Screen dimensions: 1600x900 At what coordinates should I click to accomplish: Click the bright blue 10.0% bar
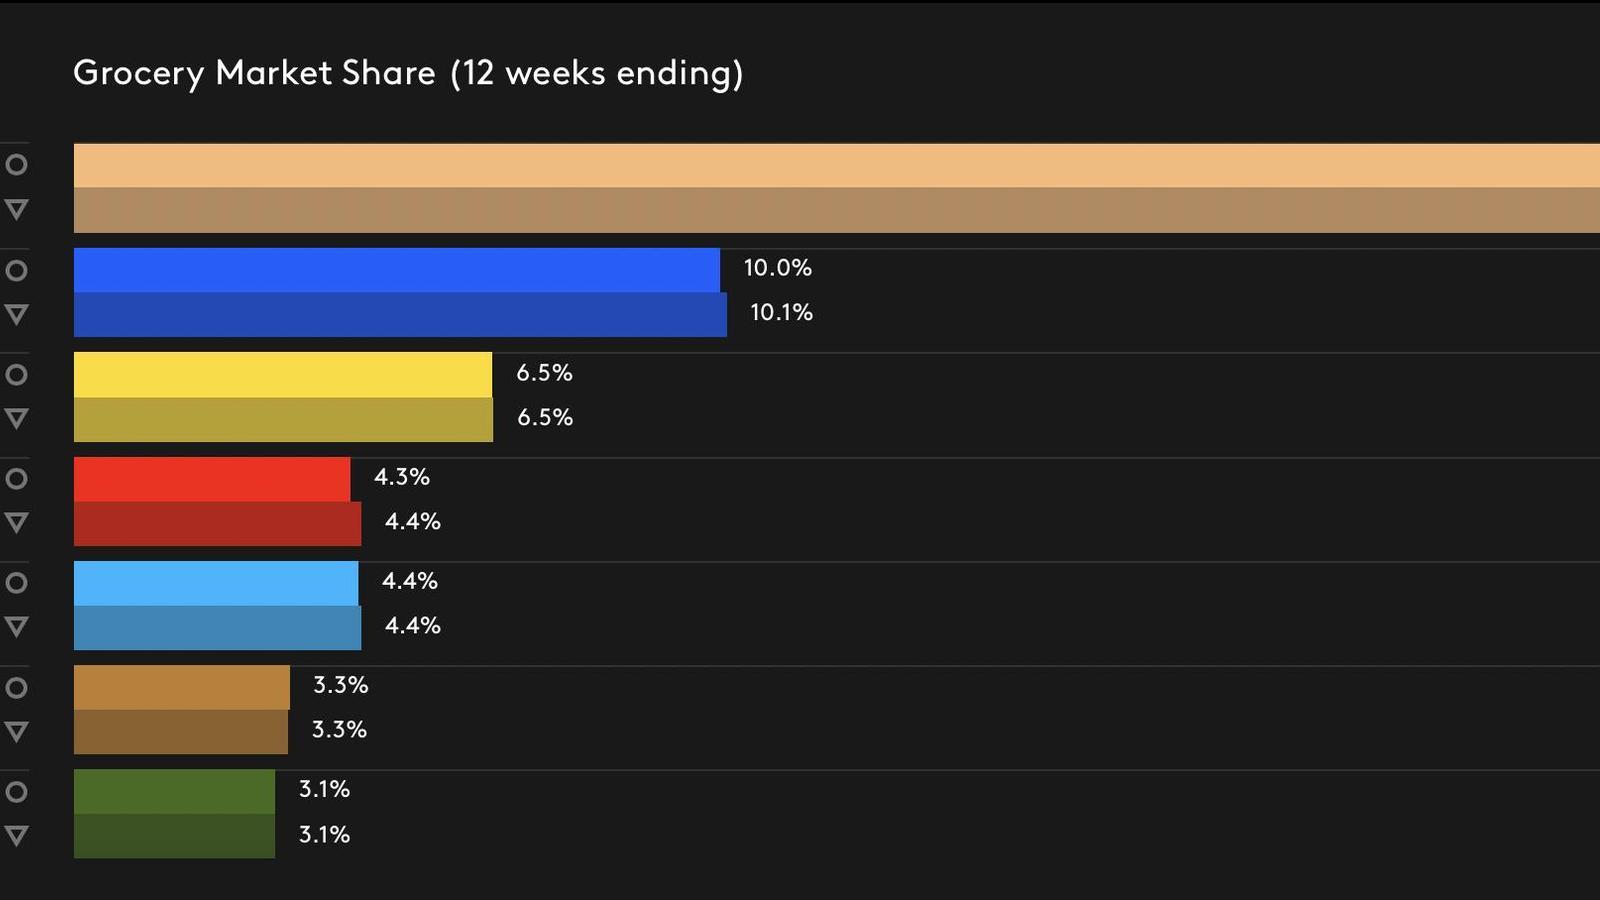pos(396,270)
